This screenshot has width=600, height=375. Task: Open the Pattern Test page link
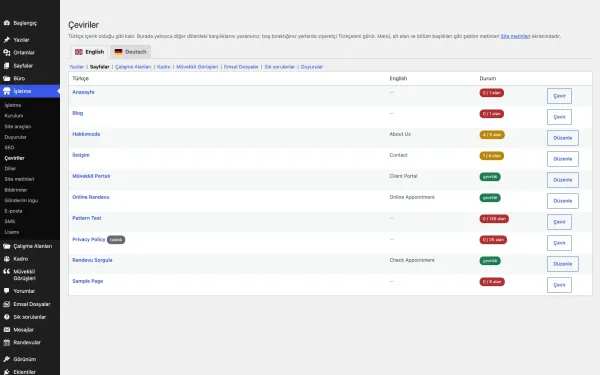pos(87,218)
